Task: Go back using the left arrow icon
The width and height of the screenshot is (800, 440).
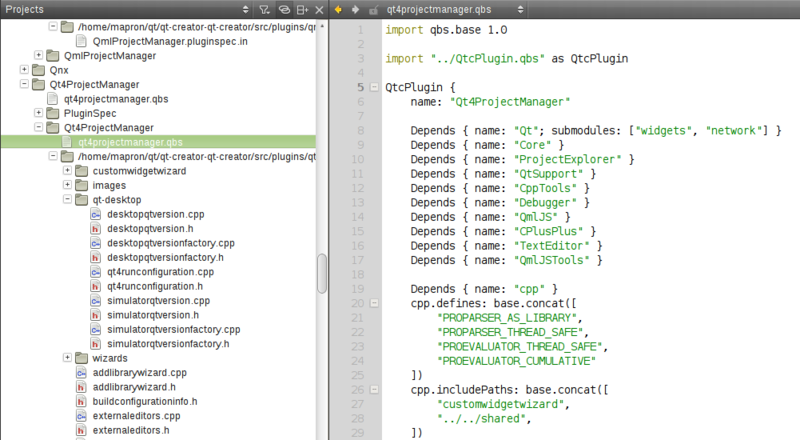Action: pyautogui.click(x=338, y=9)
